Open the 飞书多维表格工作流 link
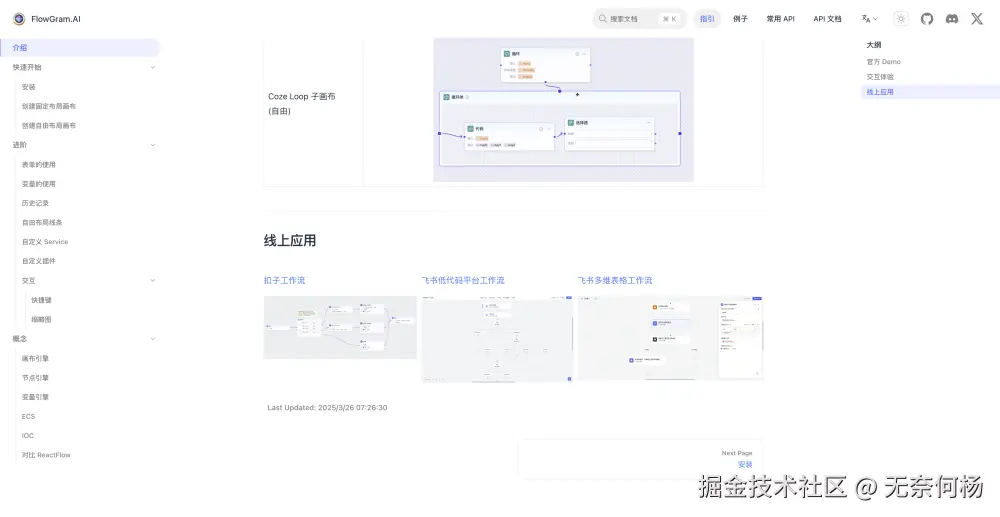Image resolution: width=1000 pixels, height=517 pixels. tap(615, 280)
